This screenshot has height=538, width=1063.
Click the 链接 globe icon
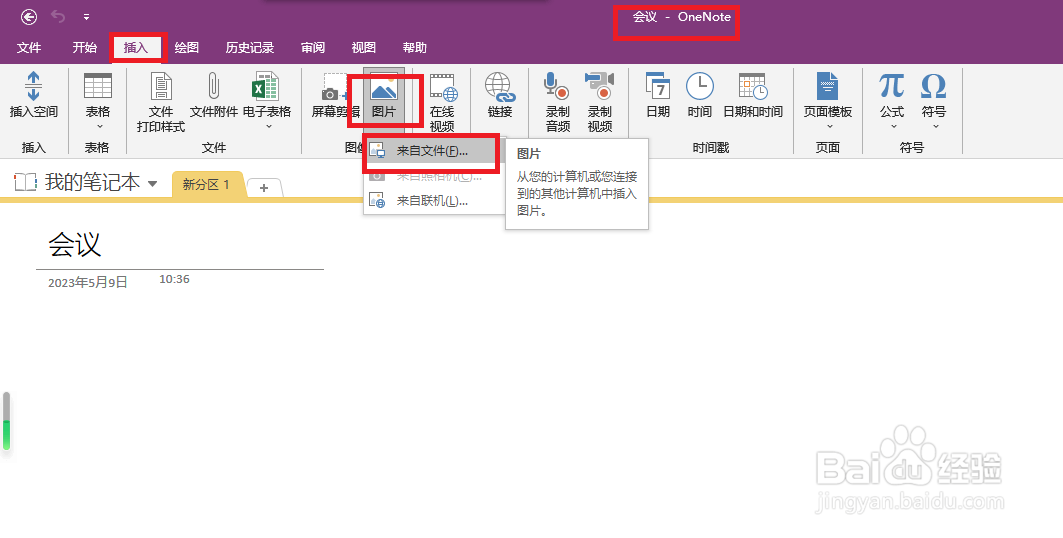pyautogui.click(x=500, y=87)
